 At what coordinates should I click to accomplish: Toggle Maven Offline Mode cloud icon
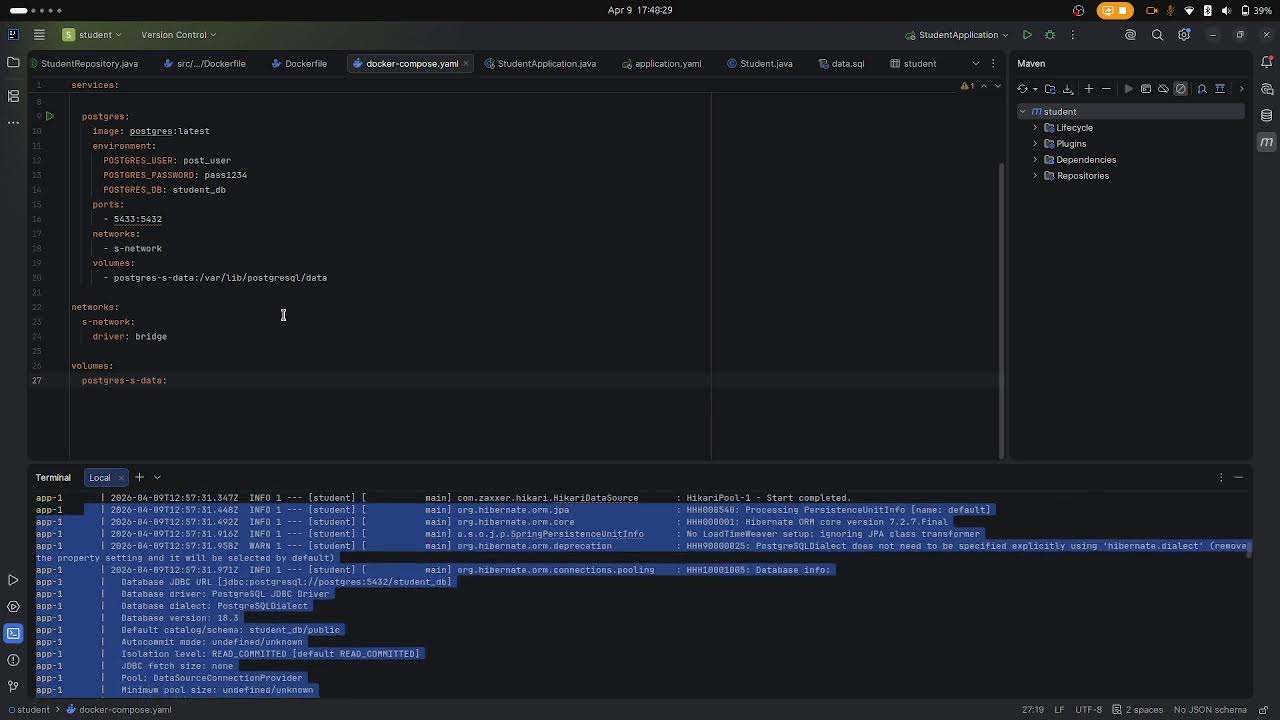point(1163,89)
